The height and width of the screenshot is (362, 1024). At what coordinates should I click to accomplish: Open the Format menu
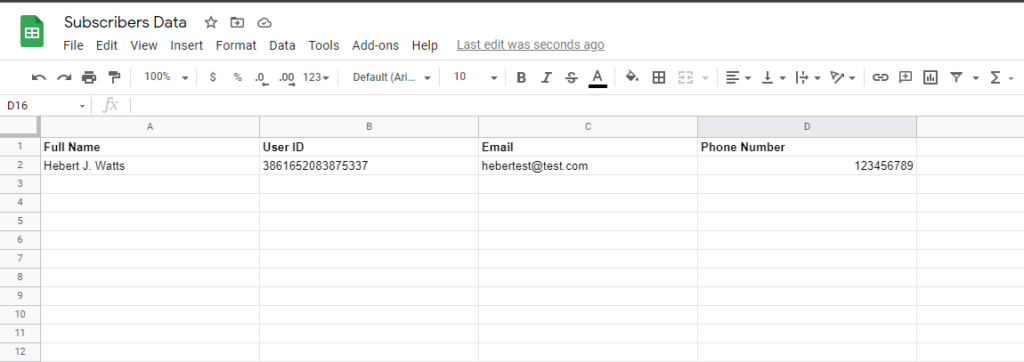point(236,45)
